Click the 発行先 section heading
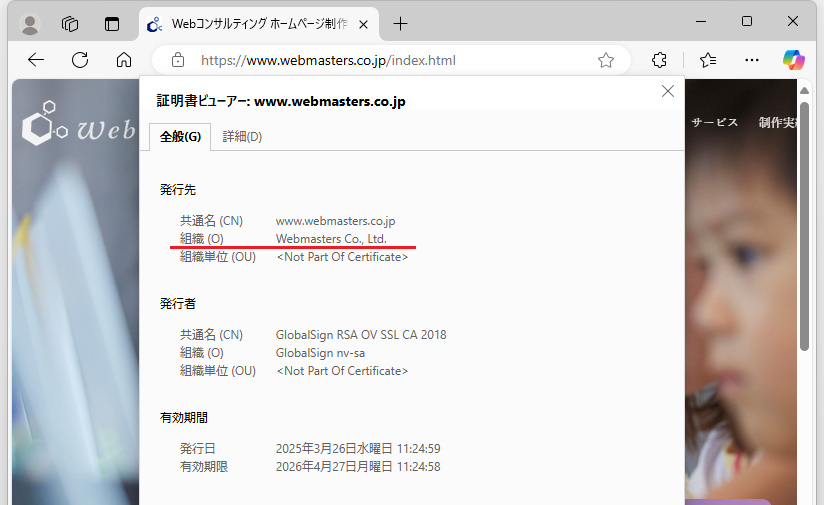 (x=178, y=190)
